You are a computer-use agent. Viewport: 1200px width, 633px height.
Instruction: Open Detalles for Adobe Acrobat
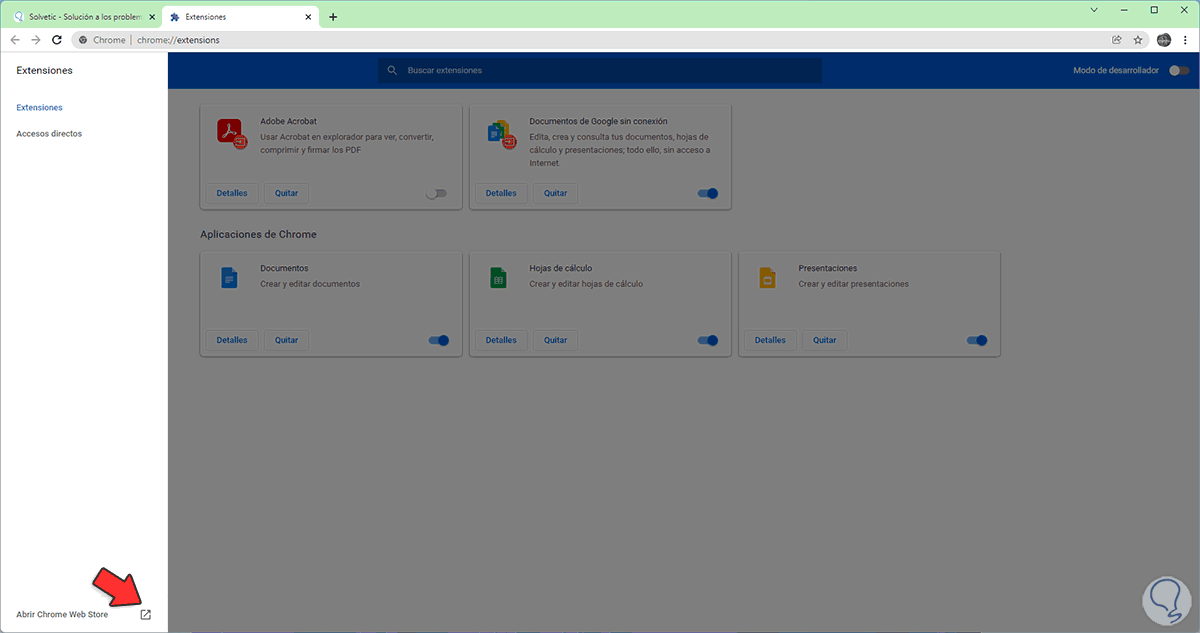233,193
